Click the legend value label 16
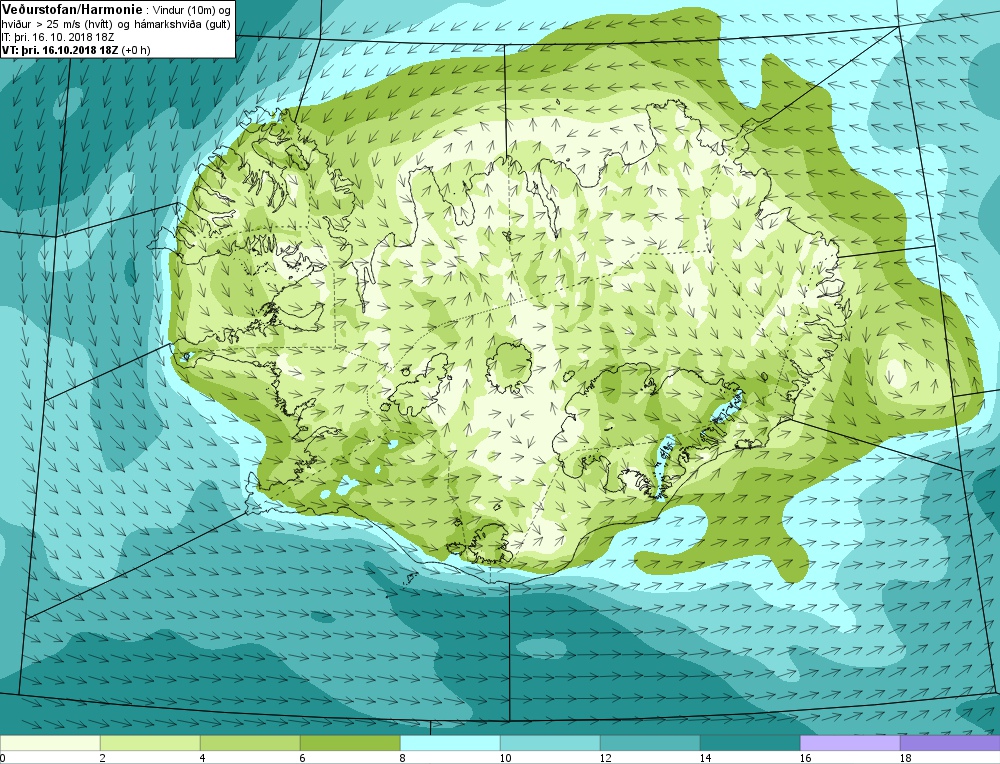This screenshot has width=1000, height=764. coord(805,758)
